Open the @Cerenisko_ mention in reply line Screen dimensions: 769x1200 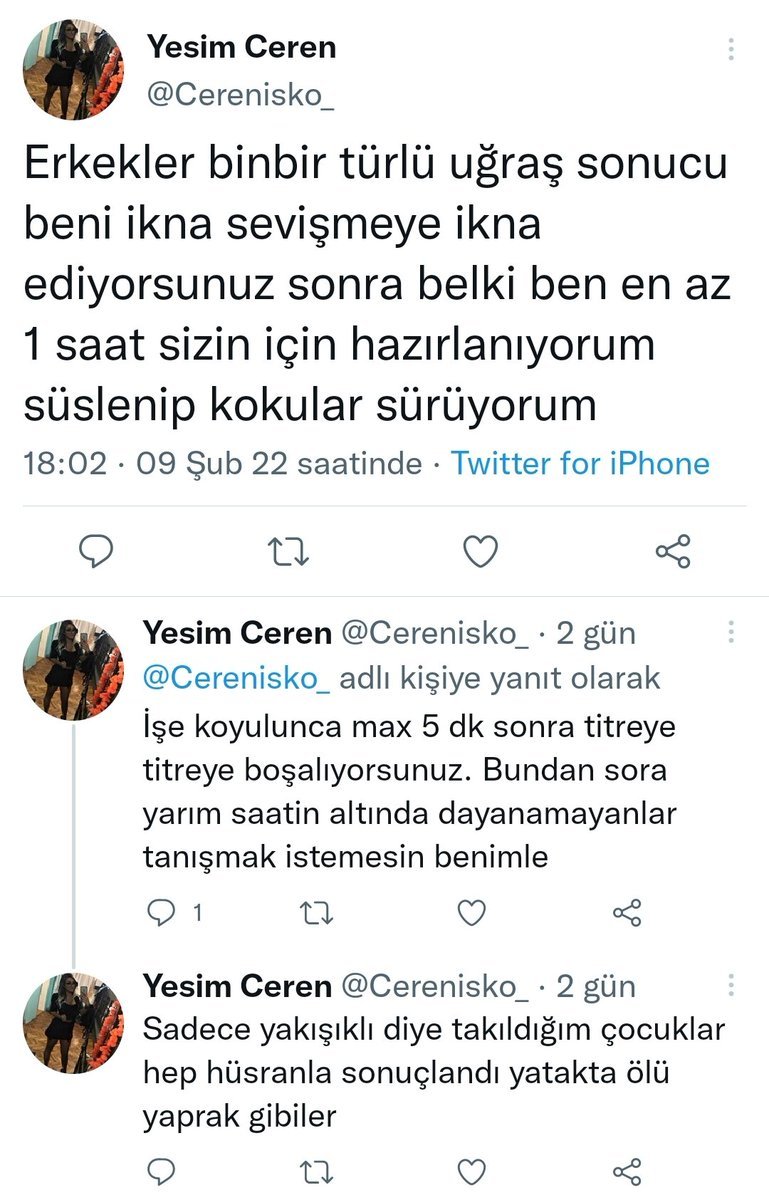pyautogui.click(x=236, y=678)
